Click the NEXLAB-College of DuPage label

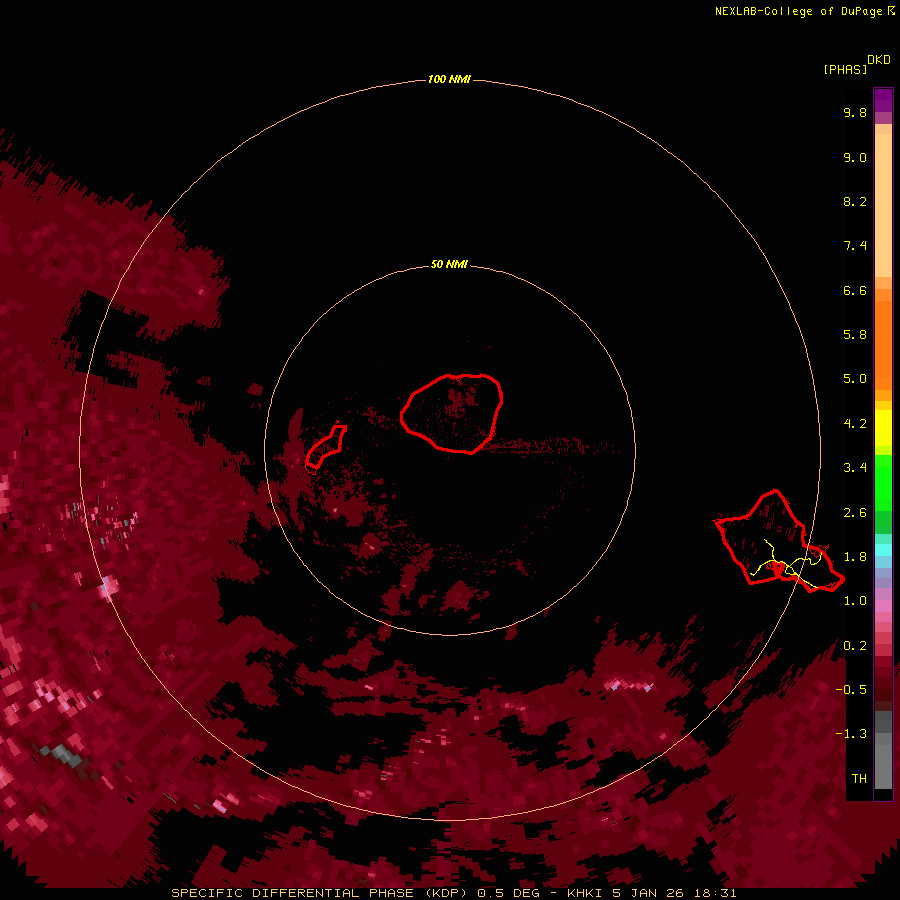(x=804, y=11)
